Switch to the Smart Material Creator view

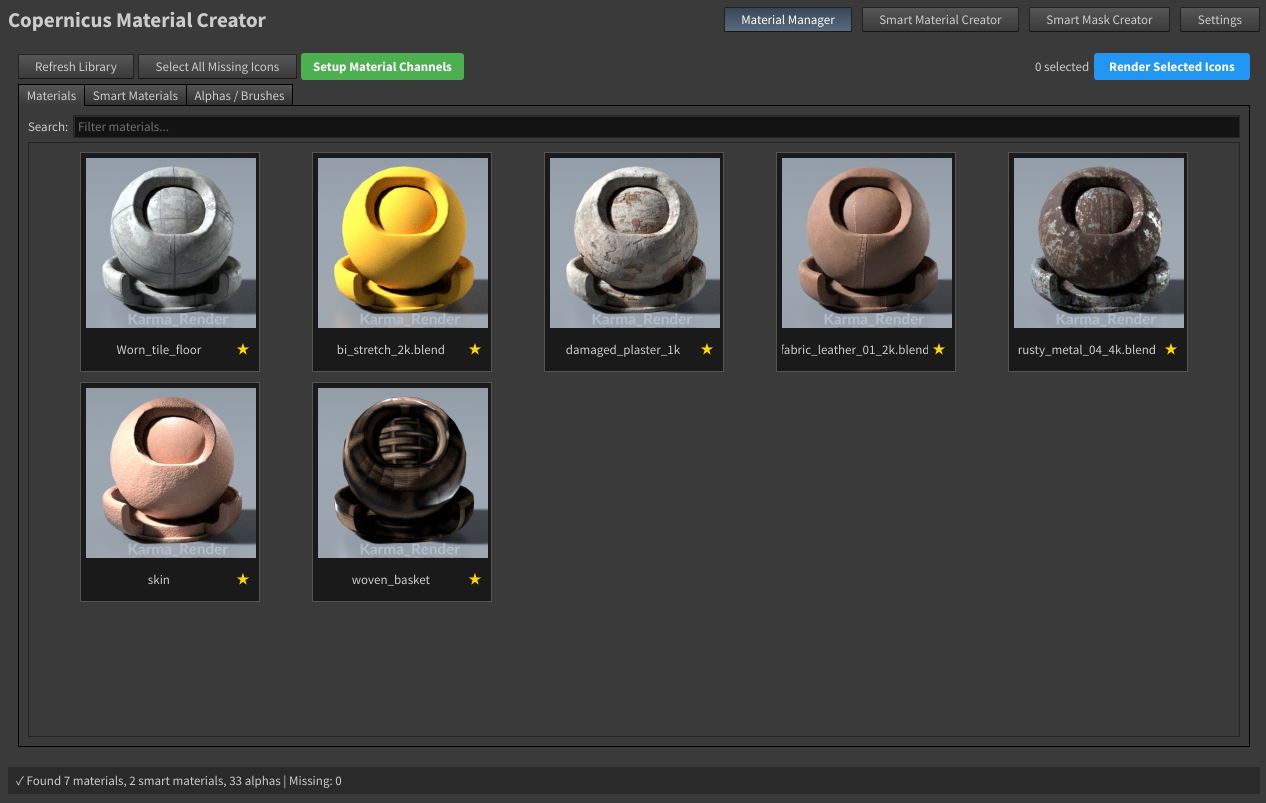coord(939,19)
